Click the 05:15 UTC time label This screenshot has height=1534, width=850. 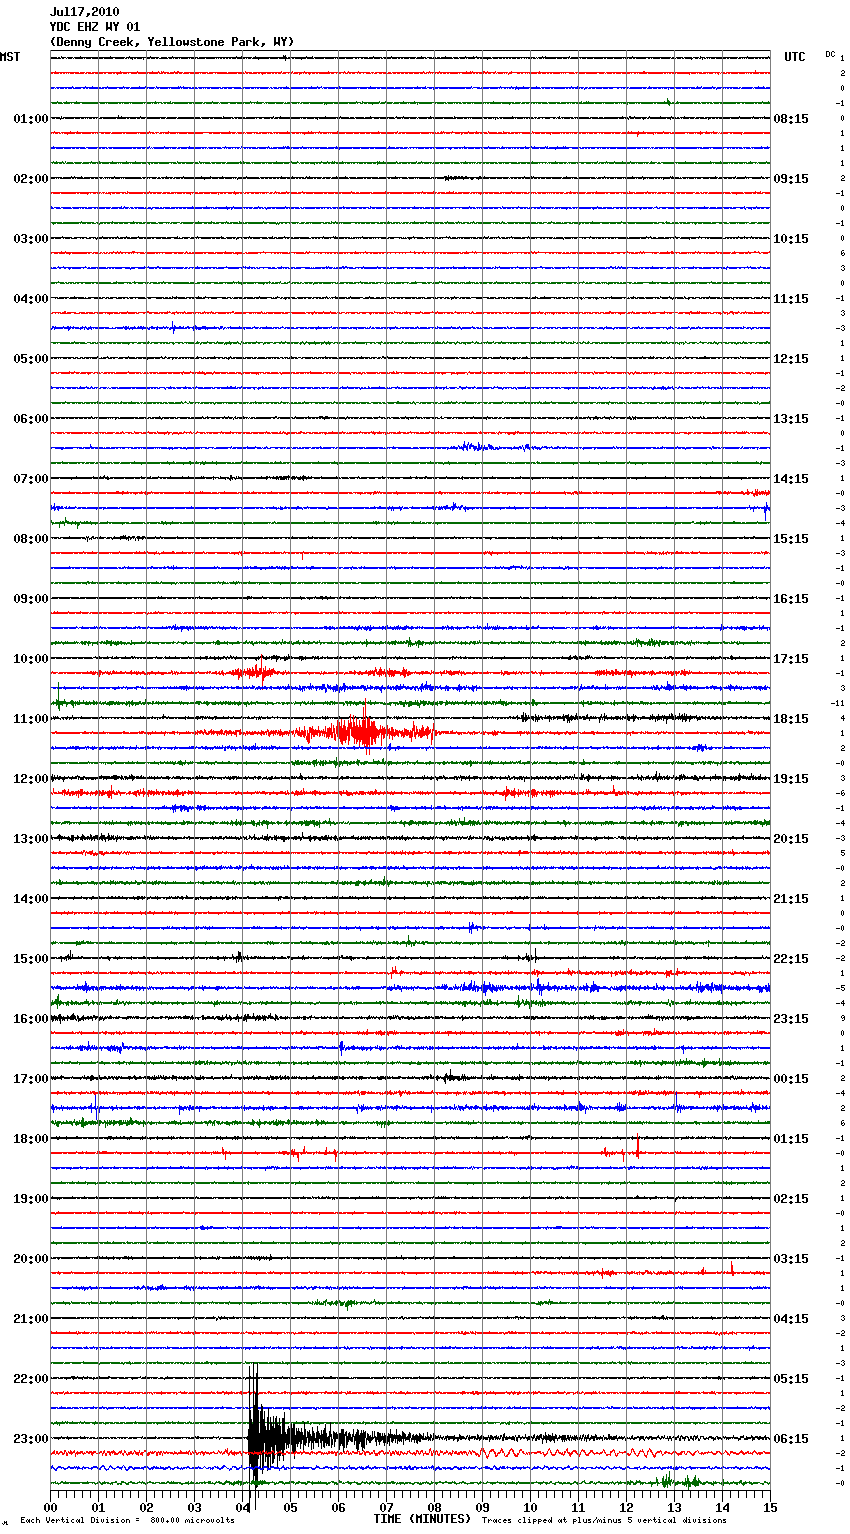point(791,1379)
